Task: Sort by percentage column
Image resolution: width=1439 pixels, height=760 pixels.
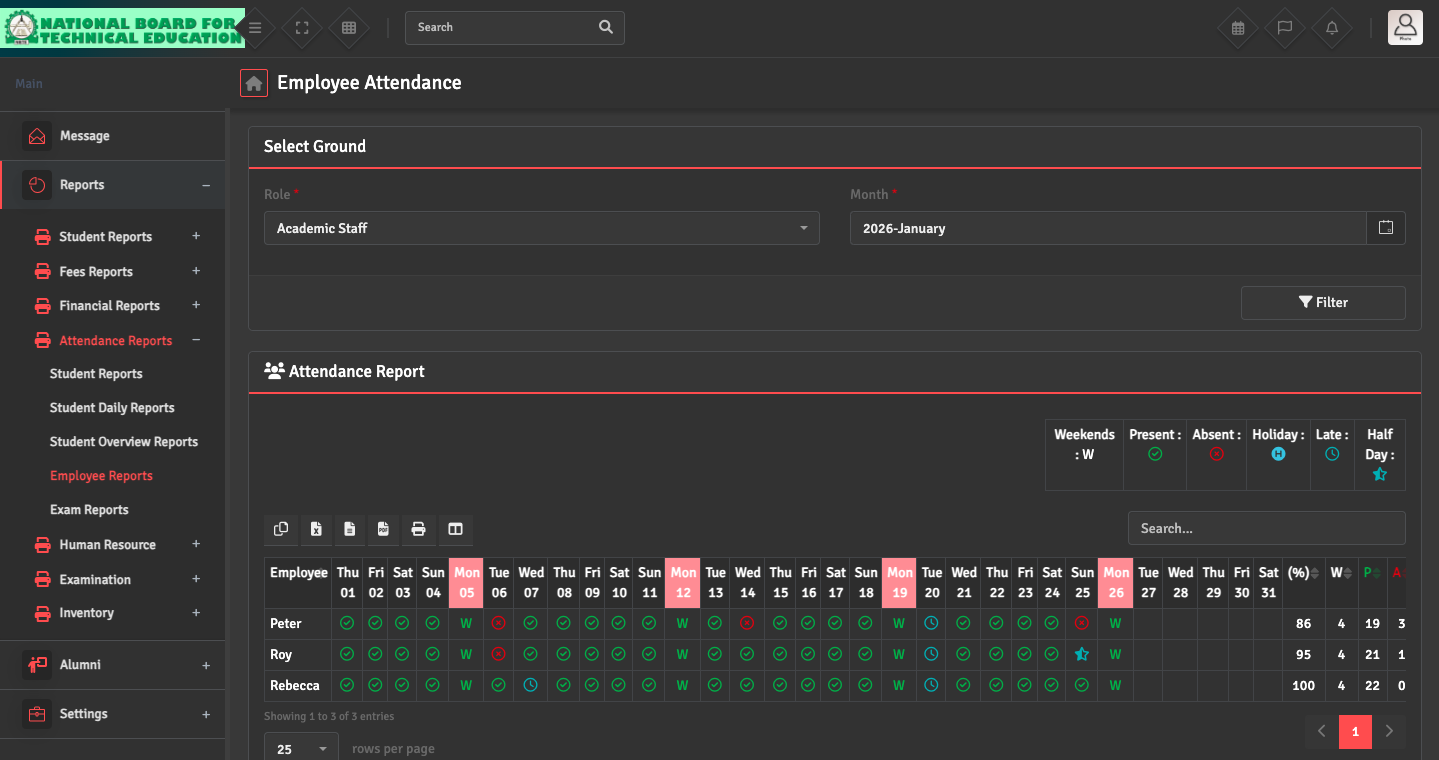Action: tap(1303, 573)
